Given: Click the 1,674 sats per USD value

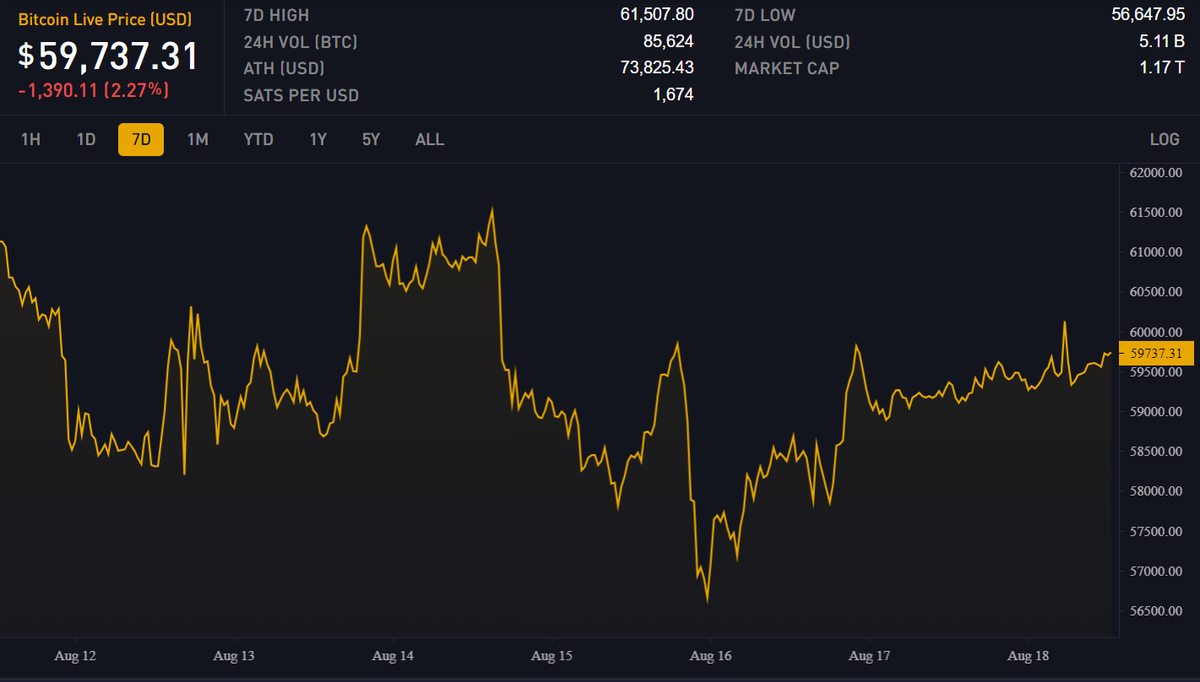Looking at the screenshot, I should (x=674, y=96).
